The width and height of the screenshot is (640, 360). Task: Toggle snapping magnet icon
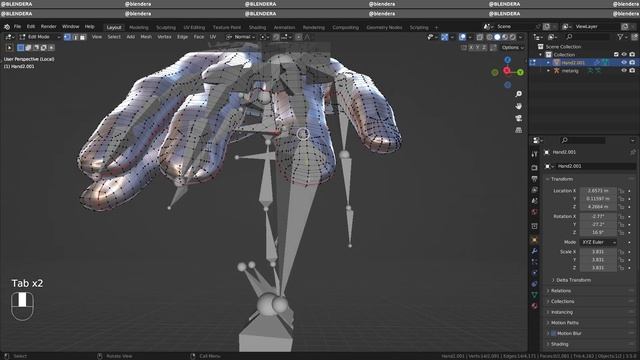click(x=276, y=37)
